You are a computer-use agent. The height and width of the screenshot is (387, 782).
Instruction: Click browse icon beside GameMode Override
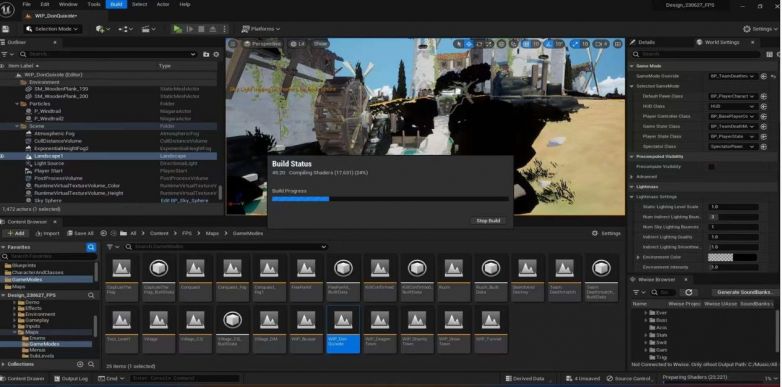pos(764,76)
